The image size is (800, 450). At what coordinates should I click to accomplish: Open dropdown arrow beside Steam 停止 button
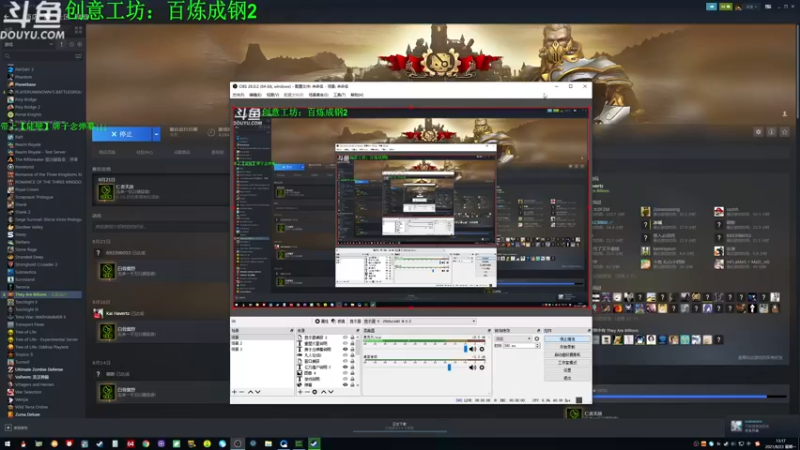coord(156,134)
